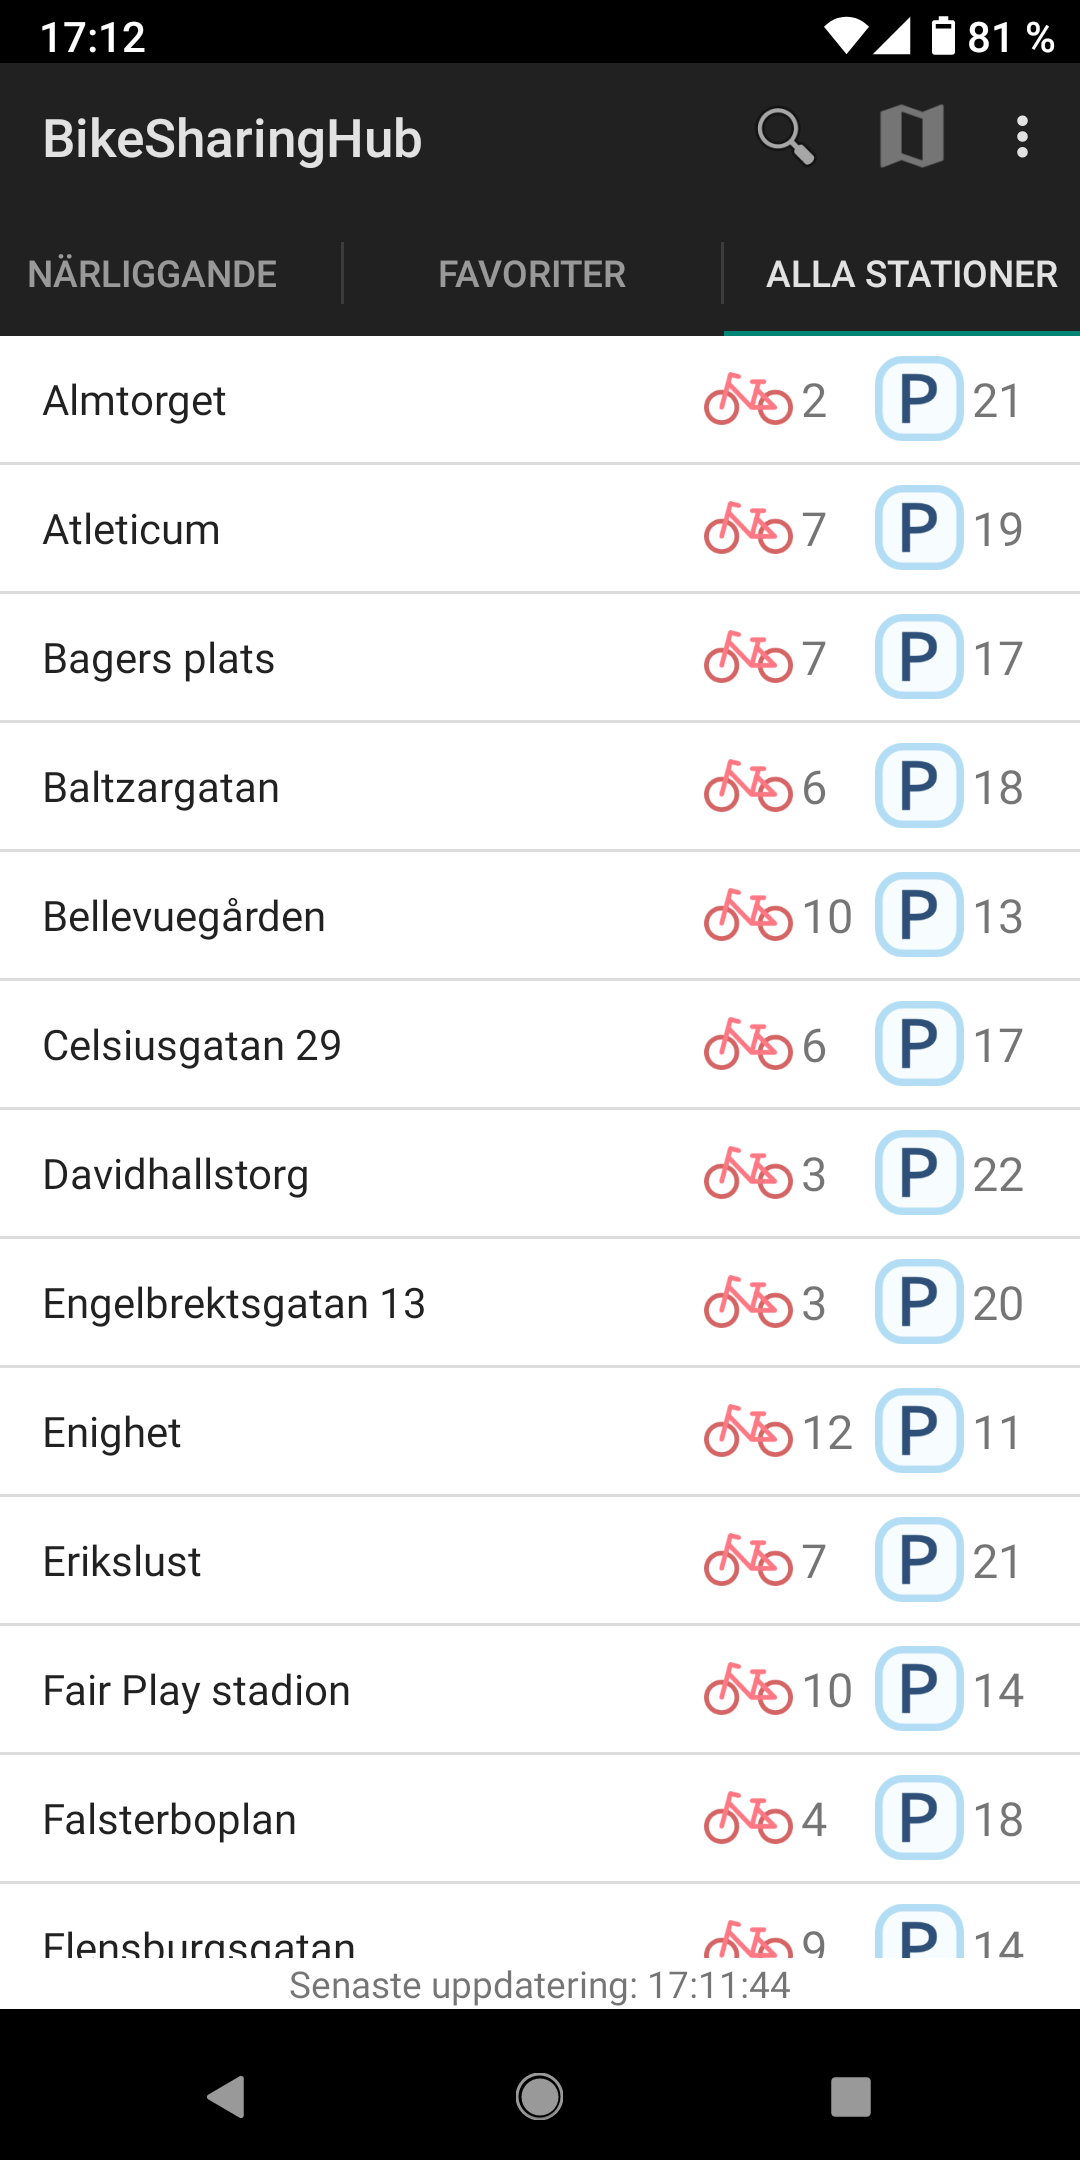Choose the Erikslust station
1080x2160 pixels.
[x=122, y=1562]
